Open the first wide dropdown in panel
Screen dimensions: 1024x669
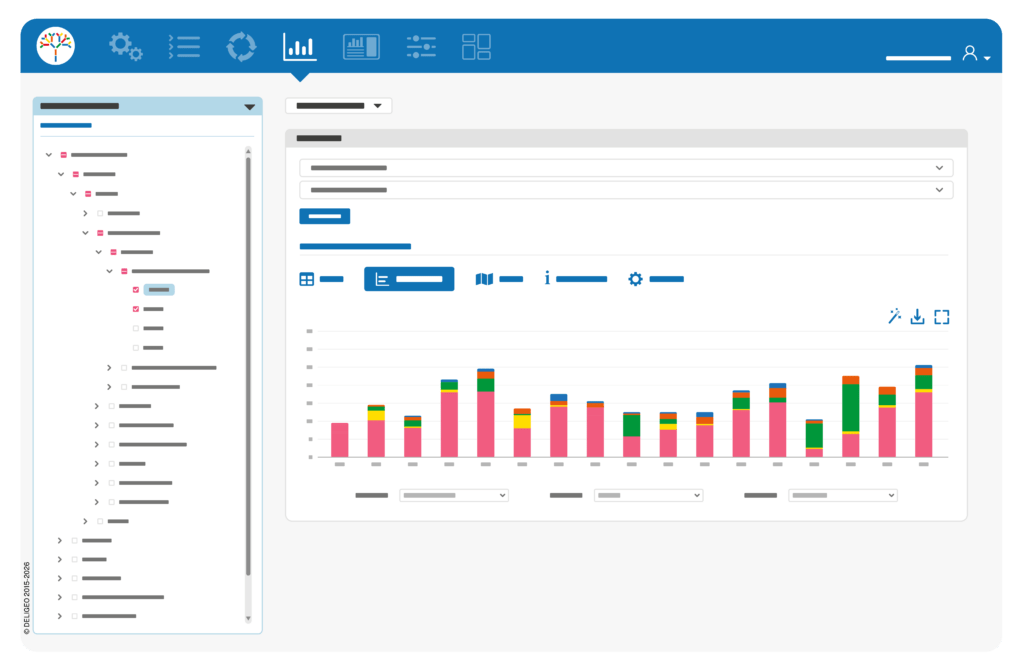[626, 168]
